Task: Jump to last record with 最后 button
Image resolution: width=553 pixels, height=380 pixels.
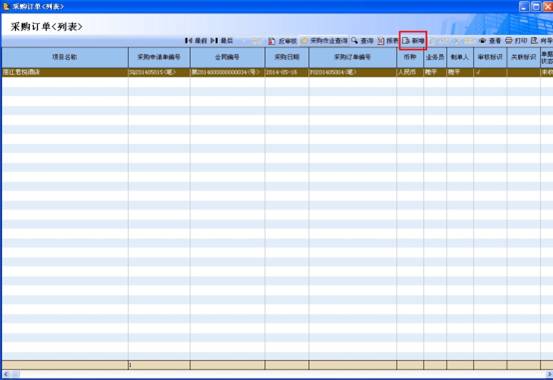Action: [222, 41]
